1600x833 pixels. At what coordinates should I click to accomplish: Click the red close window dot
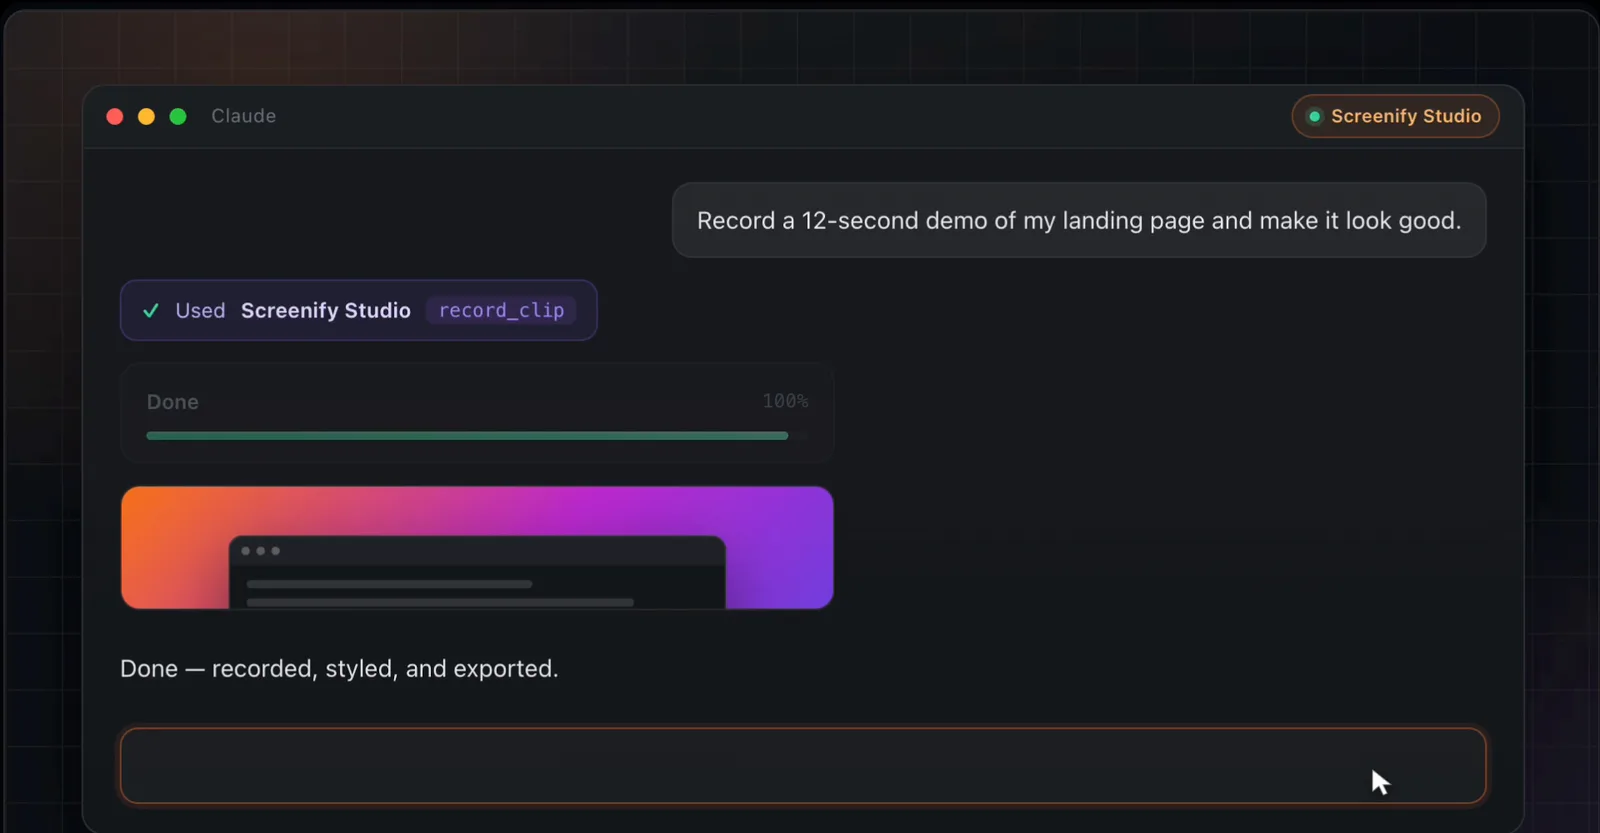115,117
